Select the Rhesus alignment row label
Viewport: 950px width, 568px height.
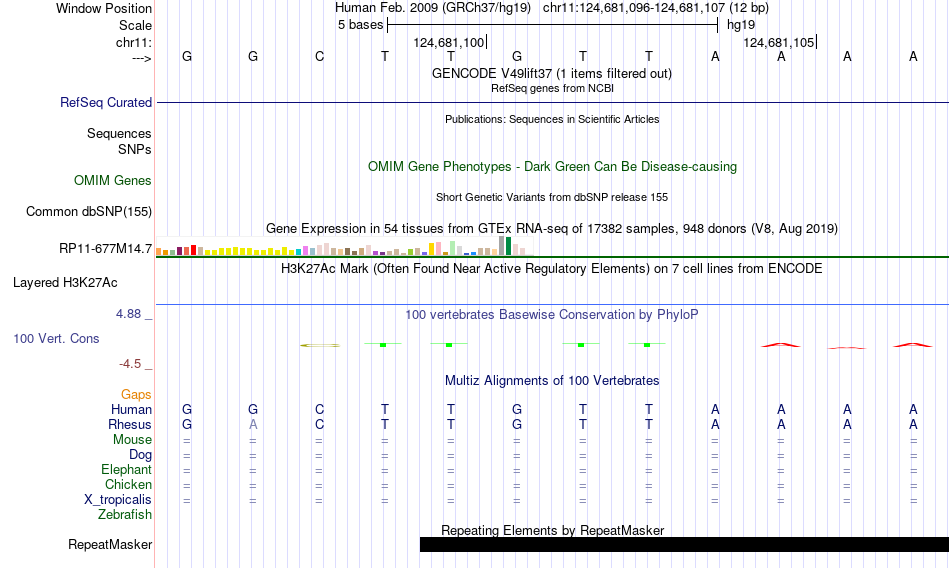(130, 424)
